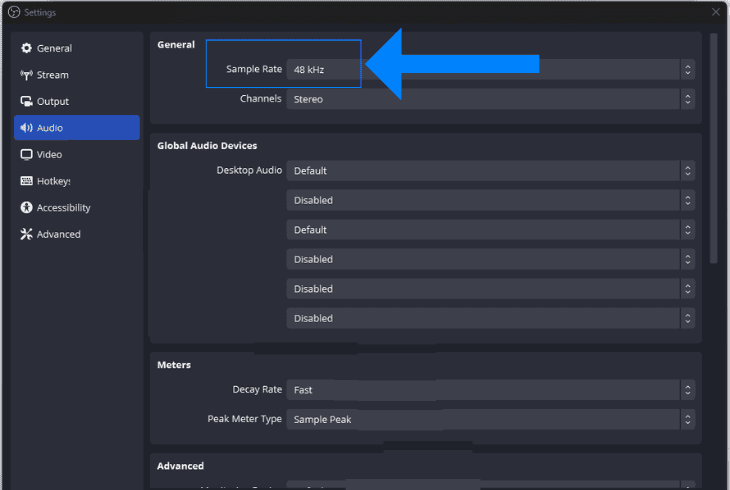Click the settings panel vertical scrollbar
The width and height of the screenshot is (730, 490).
coord(713,149)
